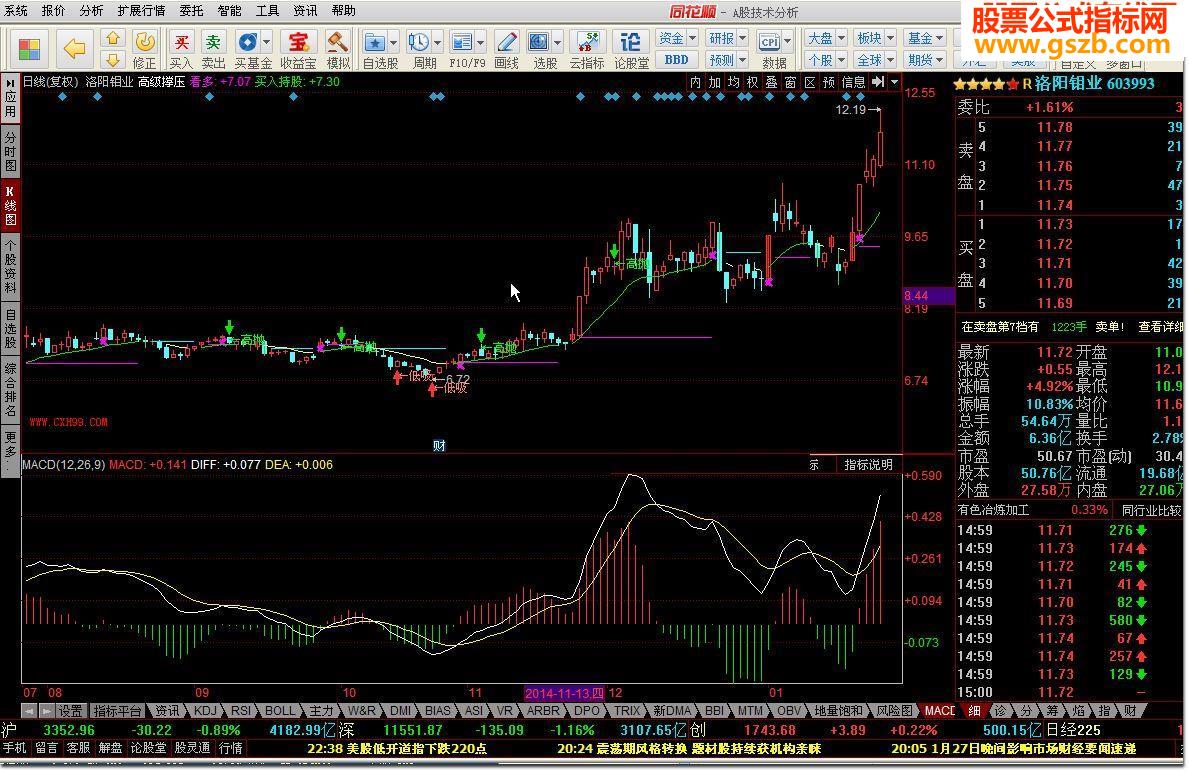Click the 修正 (correction) toolbar icon
The width and height of the screenshot is (1189, 771).
click(x=144, y=50)
